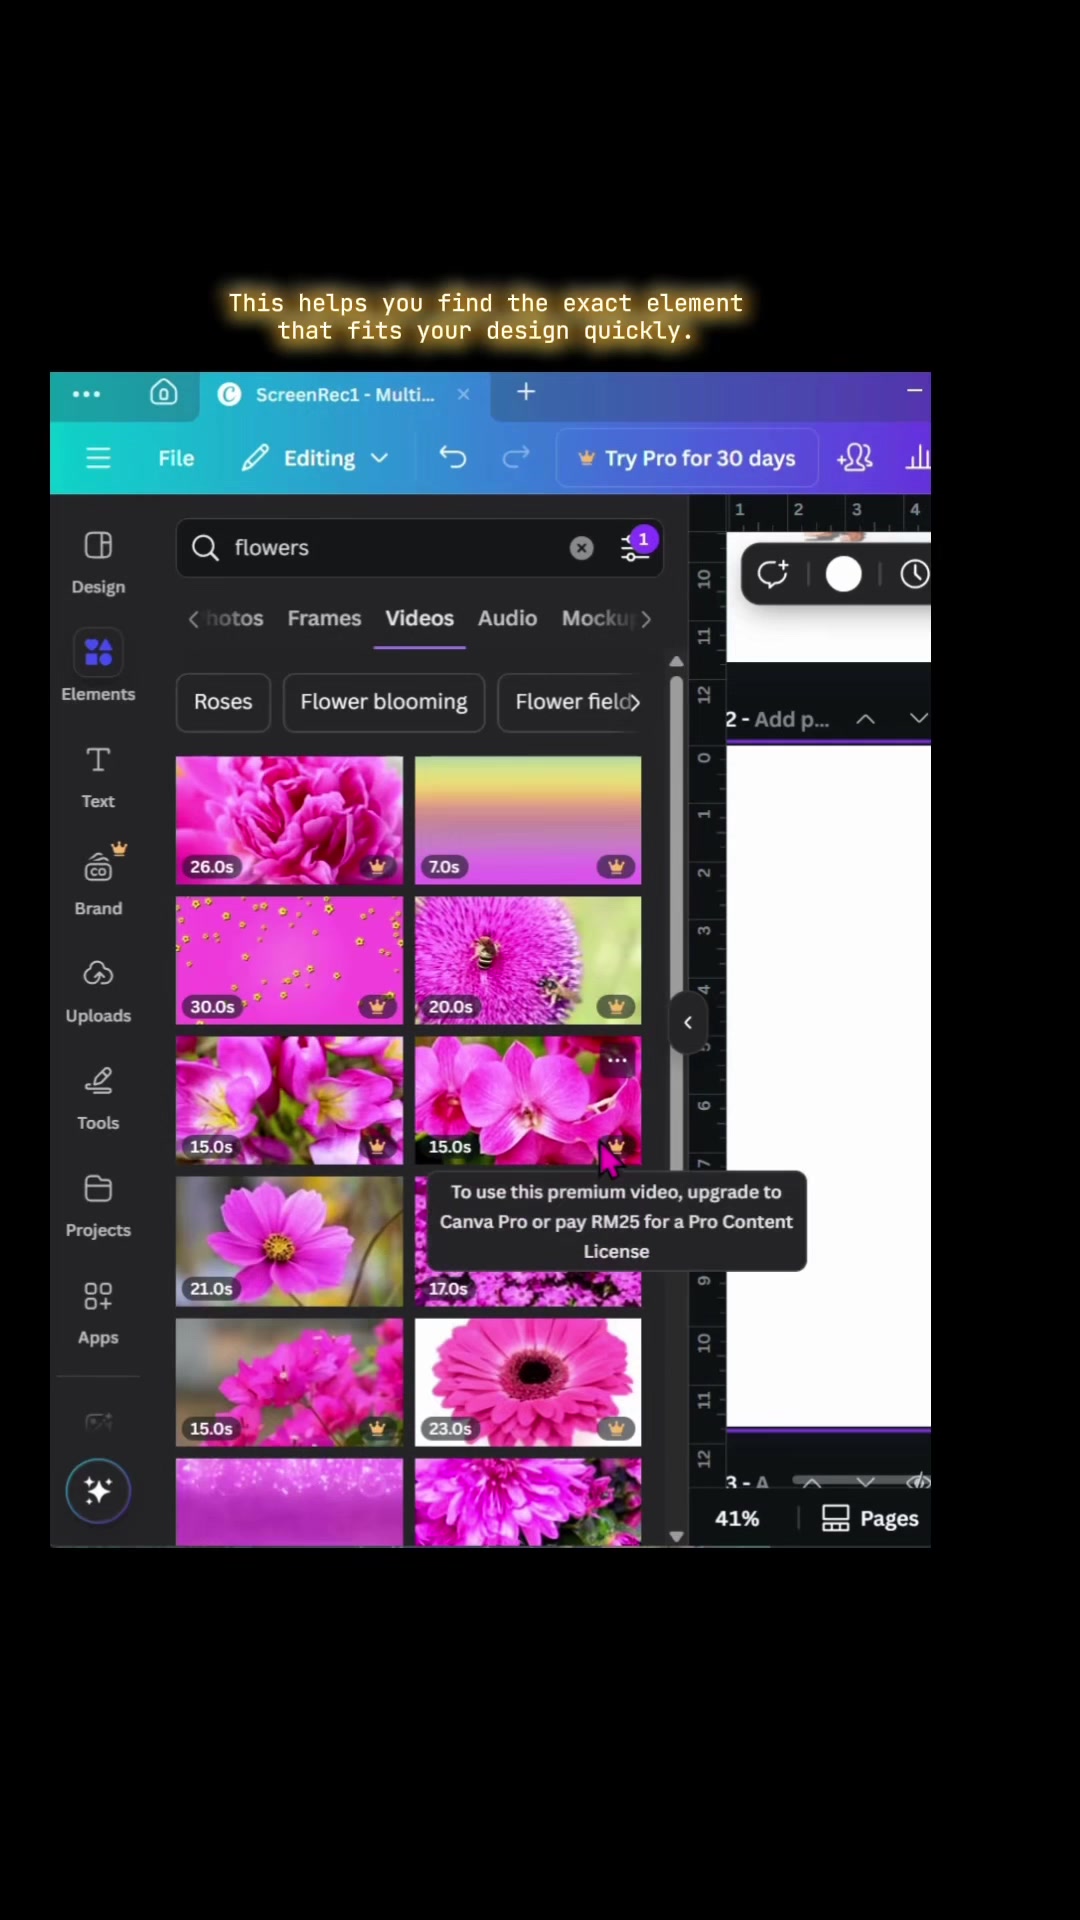Redo the last action
This screenshot has width=1080, height=1920.
click(x=515, y=458)
